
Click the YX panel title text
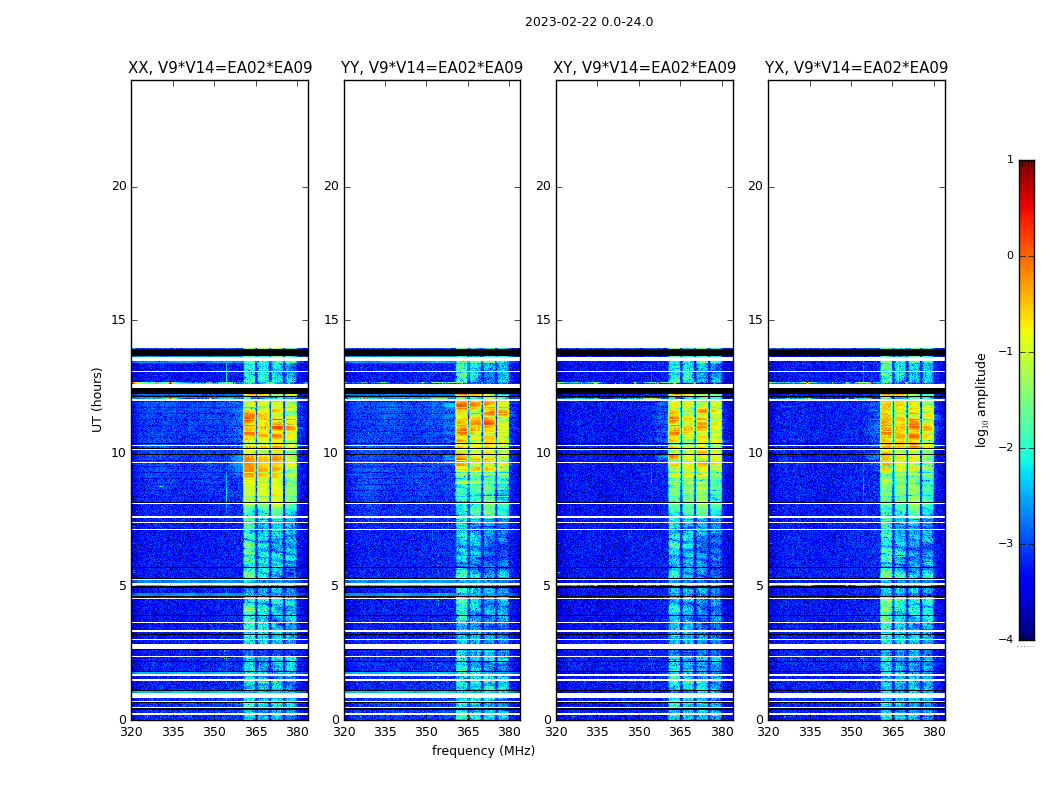[x=856, y=68]
